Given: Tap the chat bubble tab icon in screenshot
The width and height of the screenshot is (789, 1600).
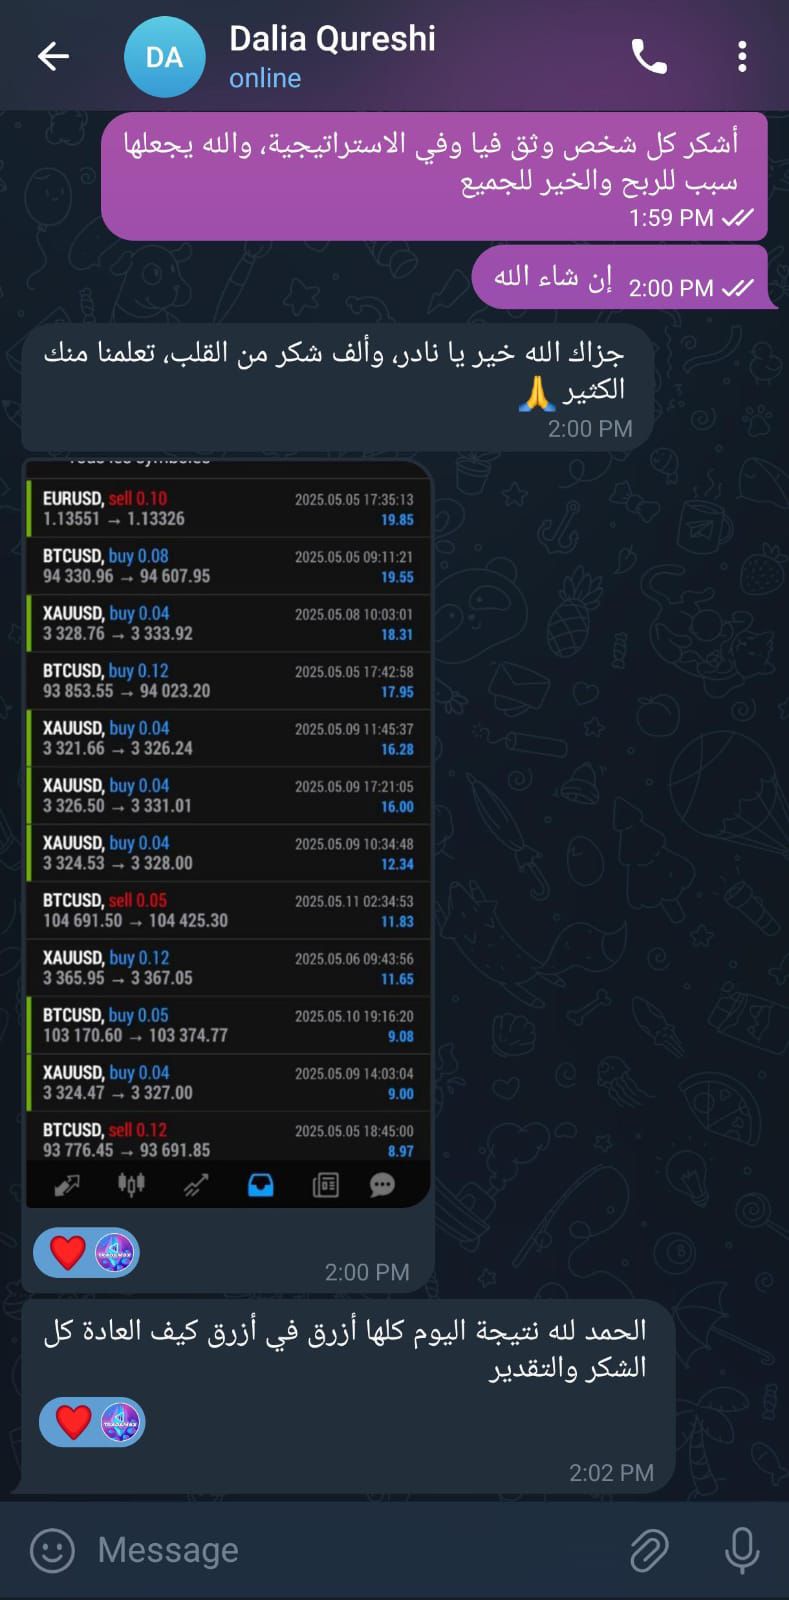Looking at the screenshot, I should (x=382, y=1185).
